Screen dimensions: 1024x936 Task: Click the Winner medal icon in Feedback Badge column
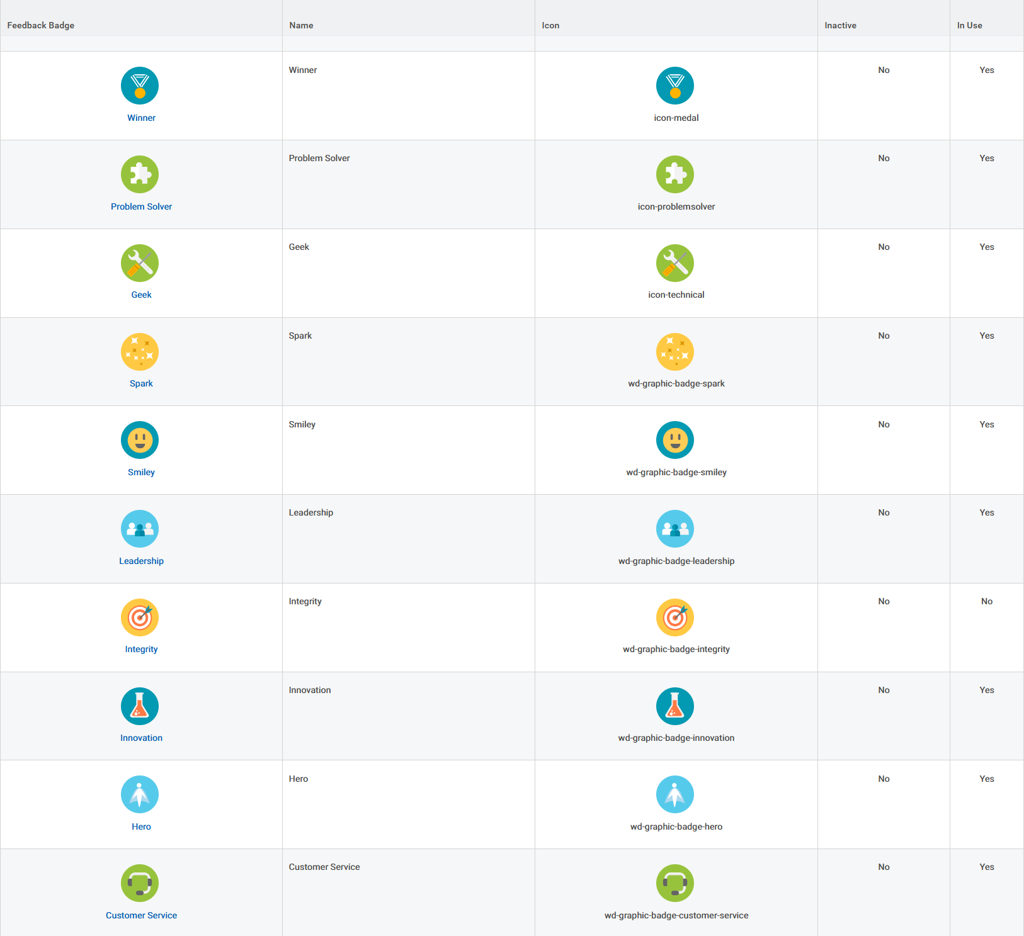(x=140, y=86)
